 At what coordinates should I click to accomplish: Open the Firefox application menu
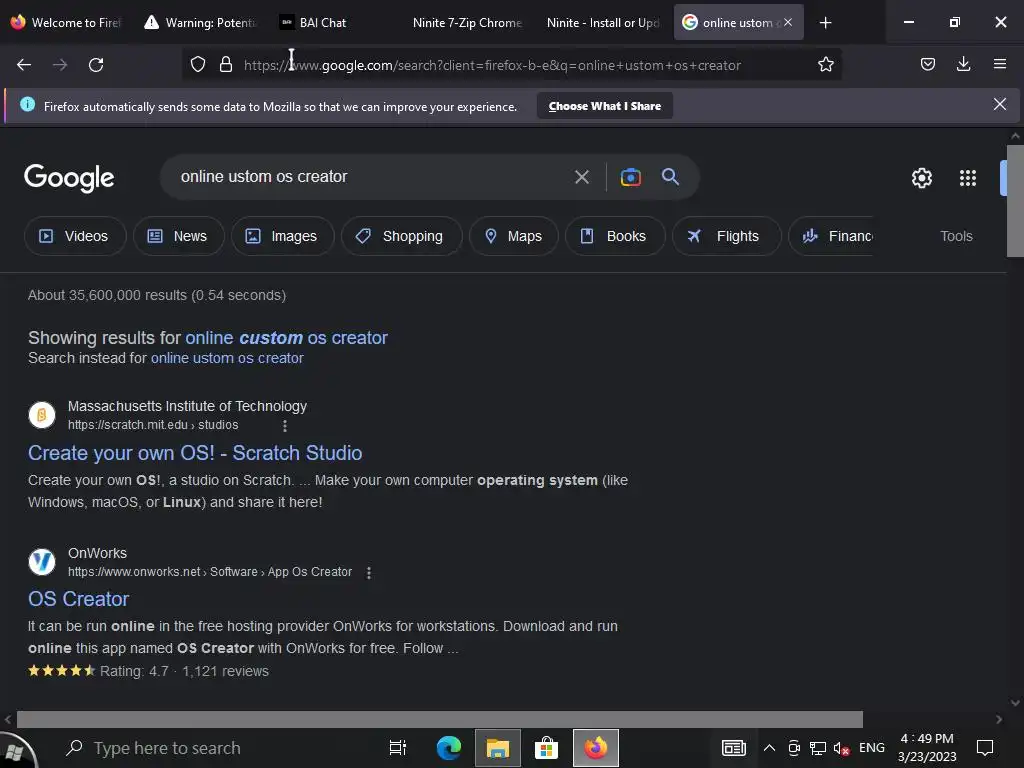999,64
